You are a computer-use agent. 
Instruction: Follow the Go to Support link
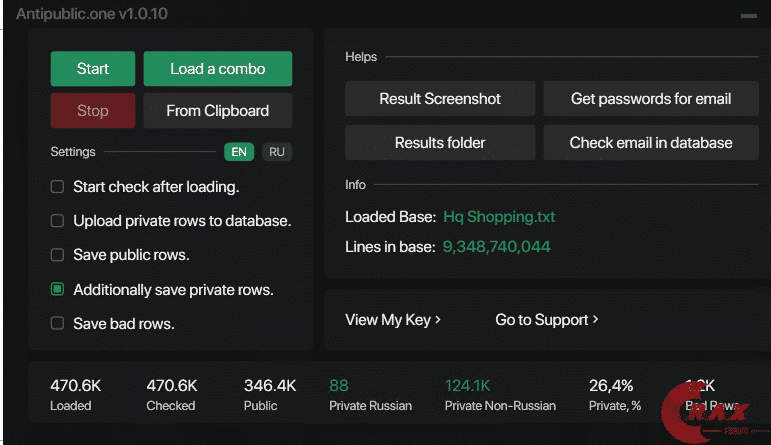tap(546, 320)
